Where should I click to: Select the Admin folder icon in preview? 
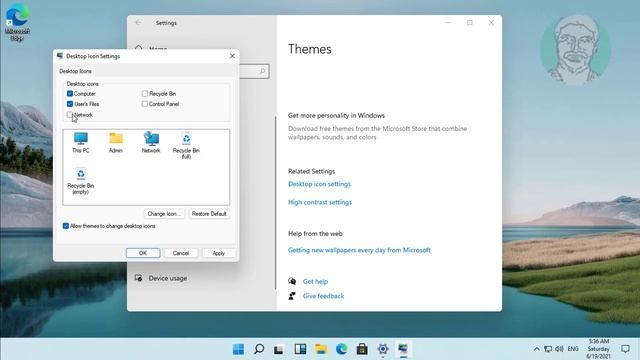coord(116,142)
